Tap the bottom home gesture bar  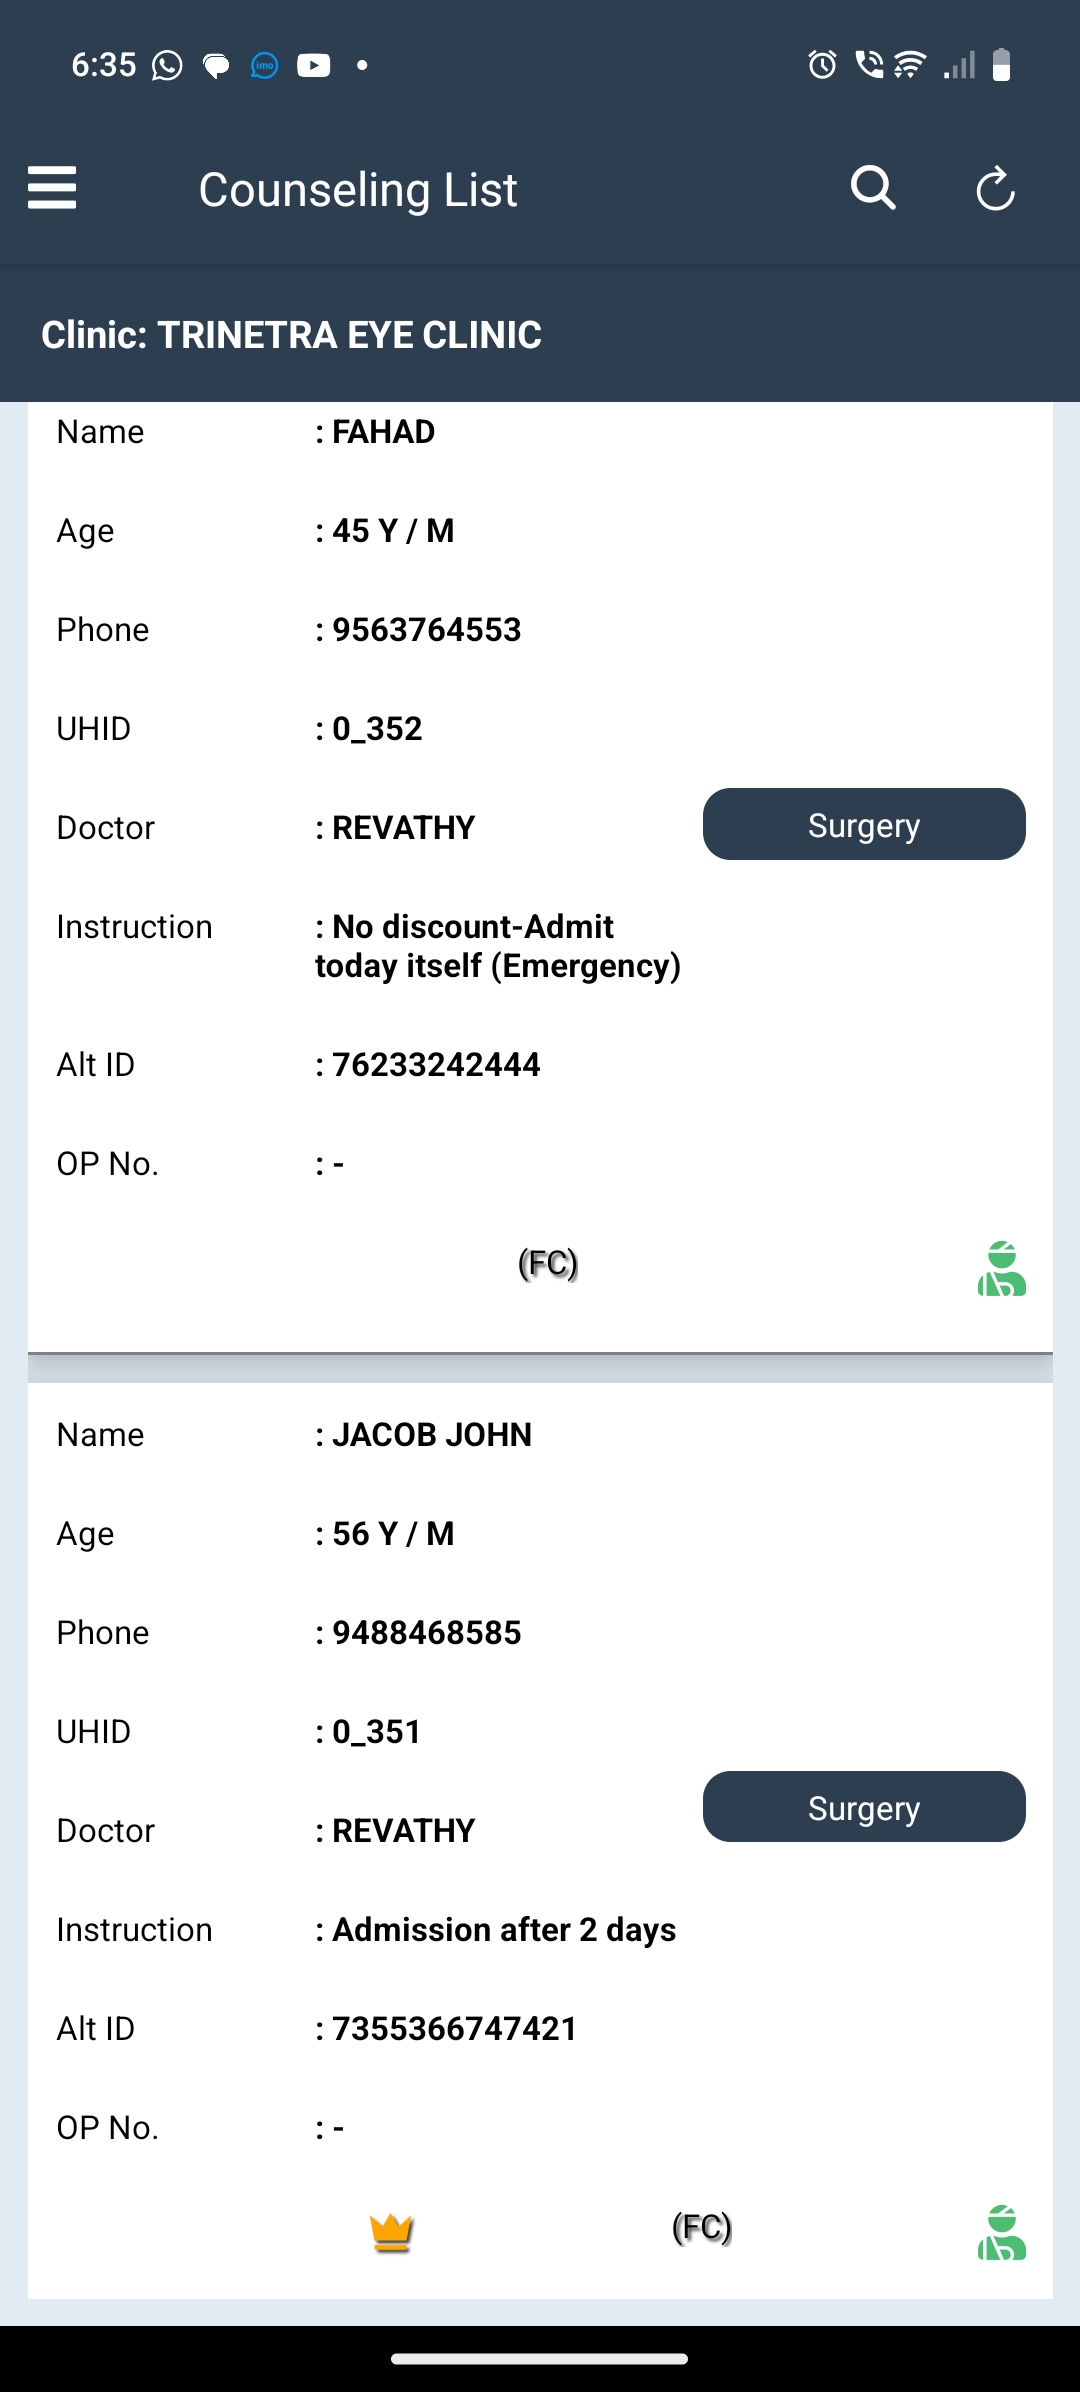[x=540, y=2359]
